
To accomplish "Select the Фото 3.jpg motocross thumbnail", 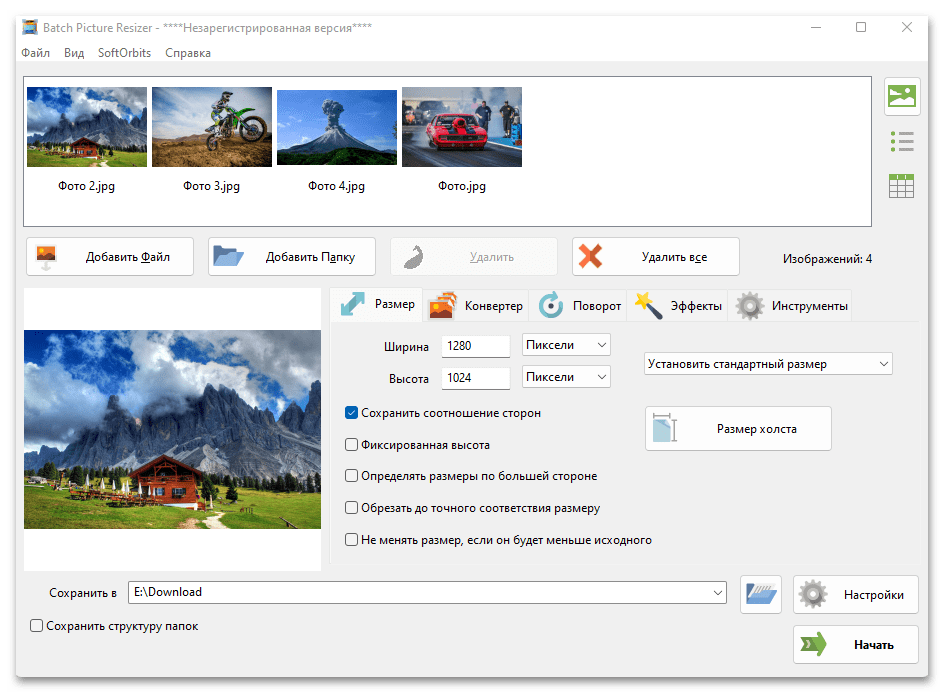I will (x=211, y=127).
